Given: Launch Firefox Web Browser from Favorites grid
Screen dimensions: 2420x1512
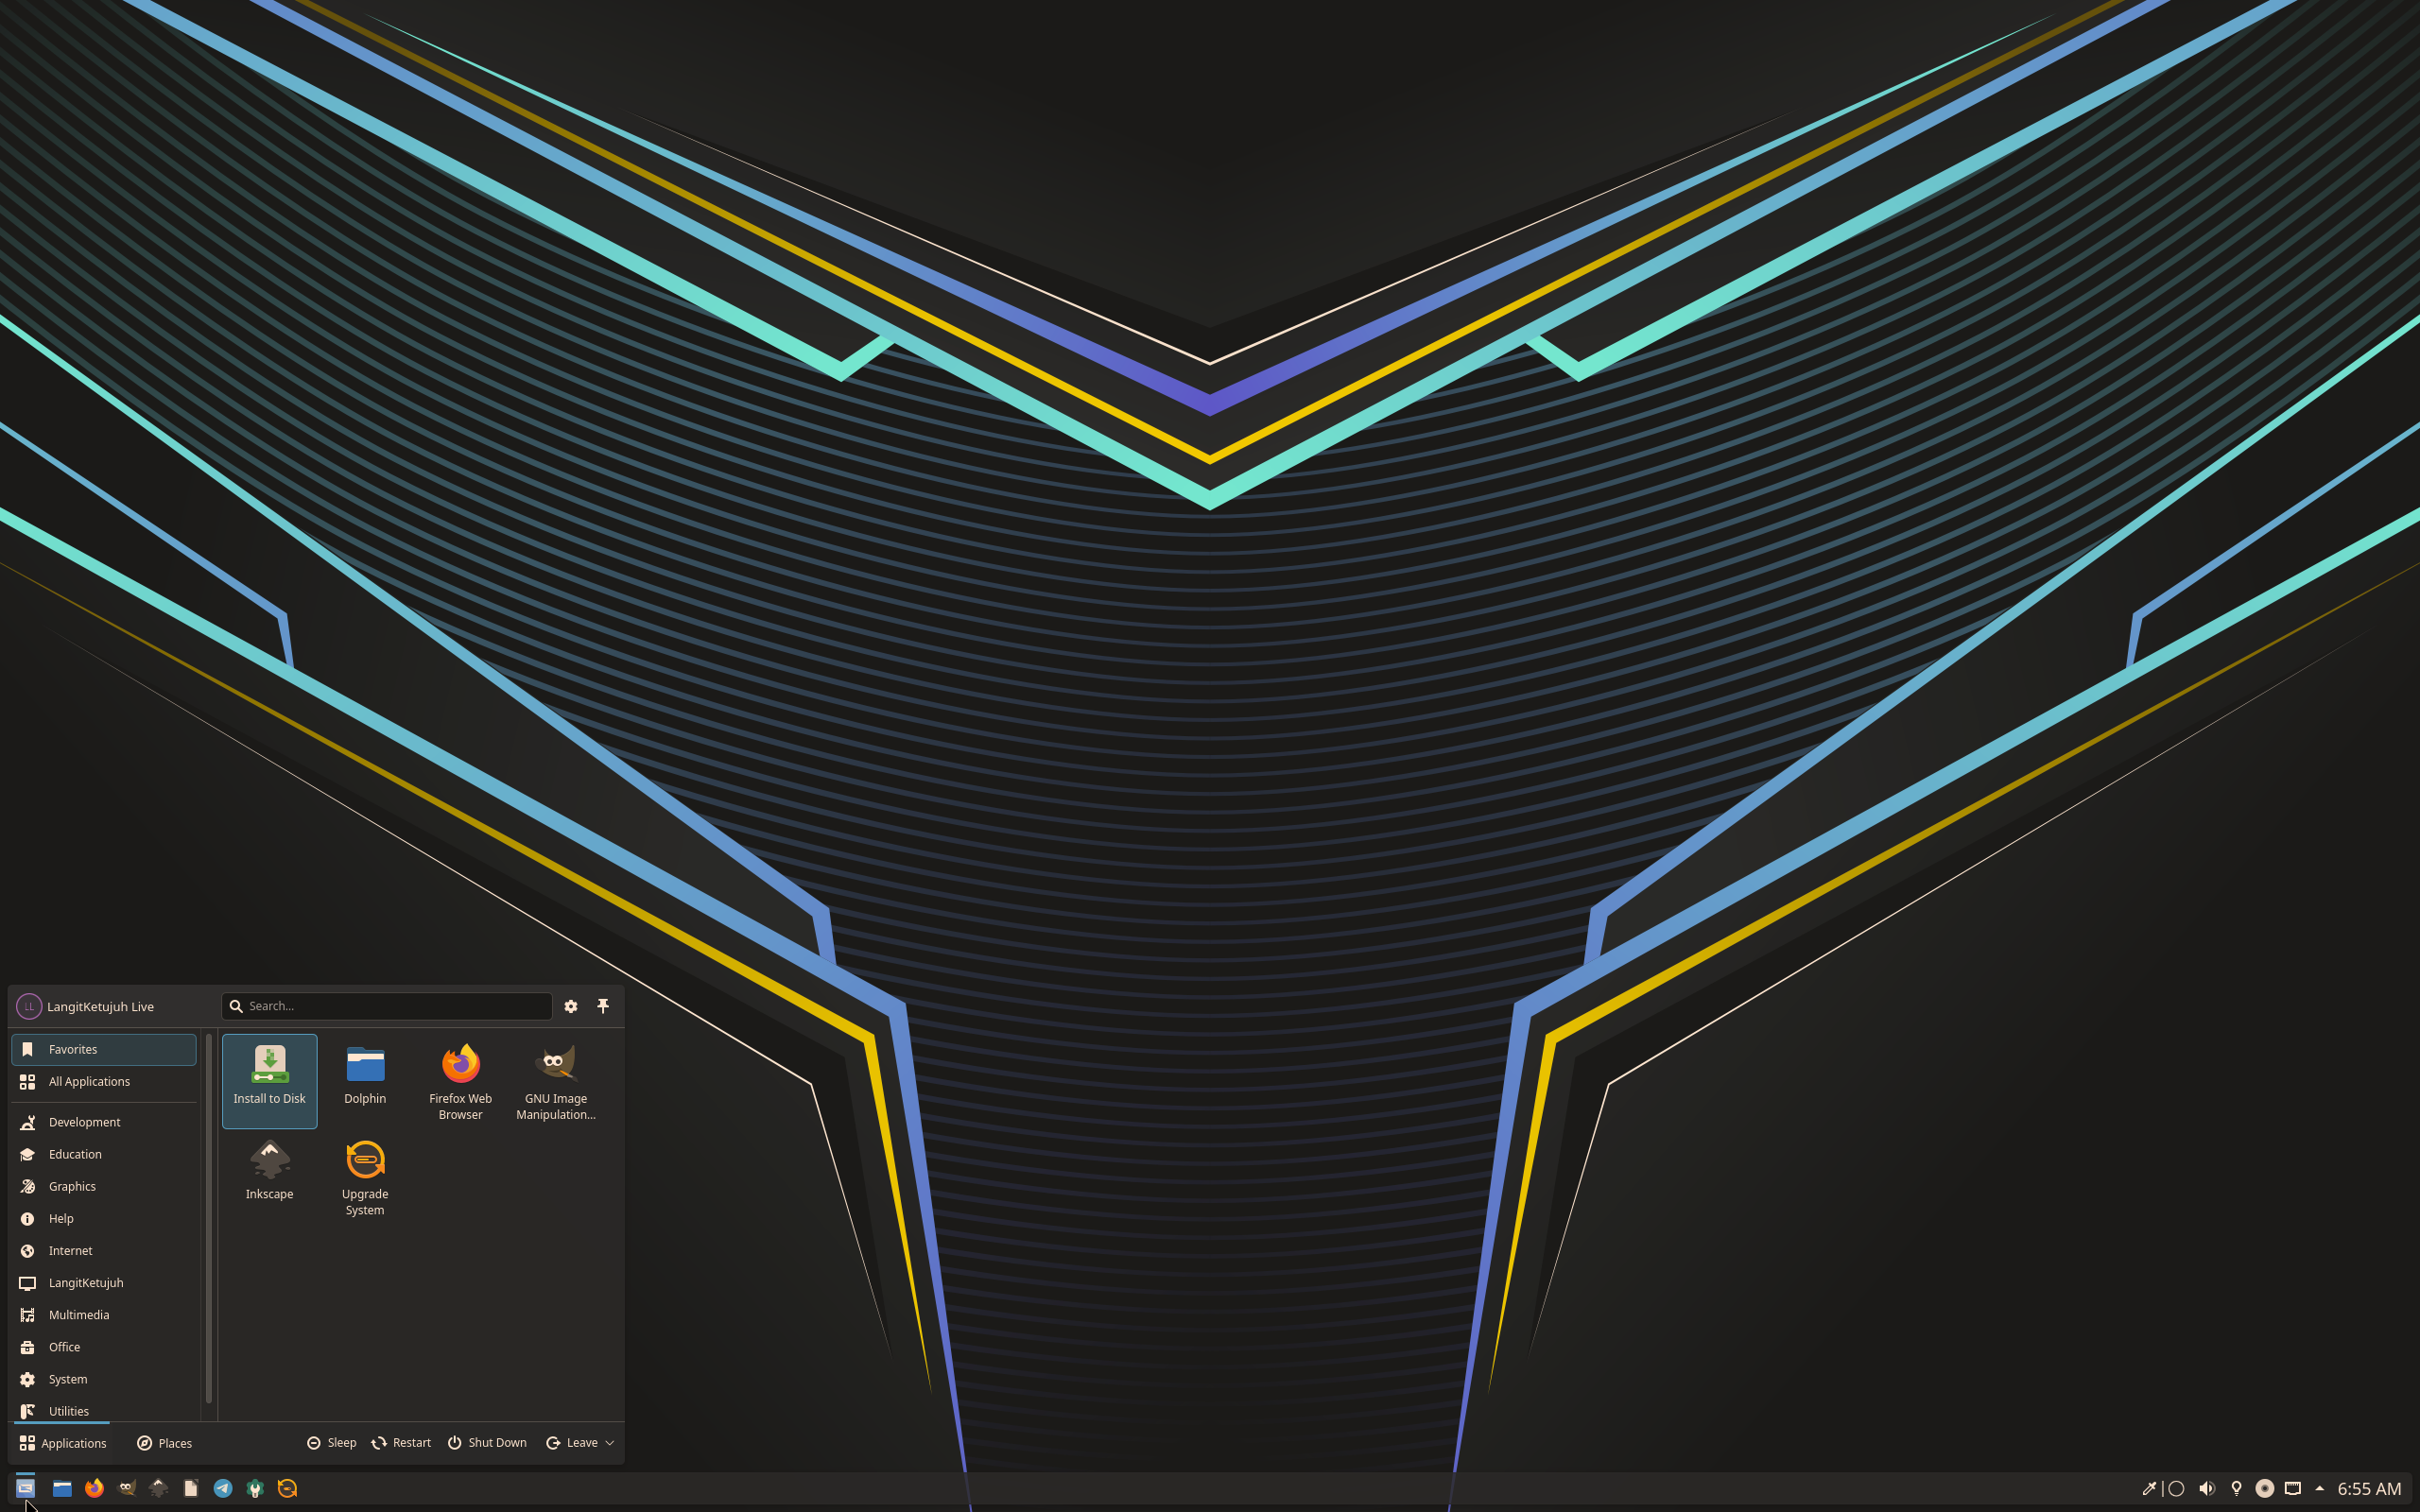Looking at the screenshot, I should tap(460, 1080).
